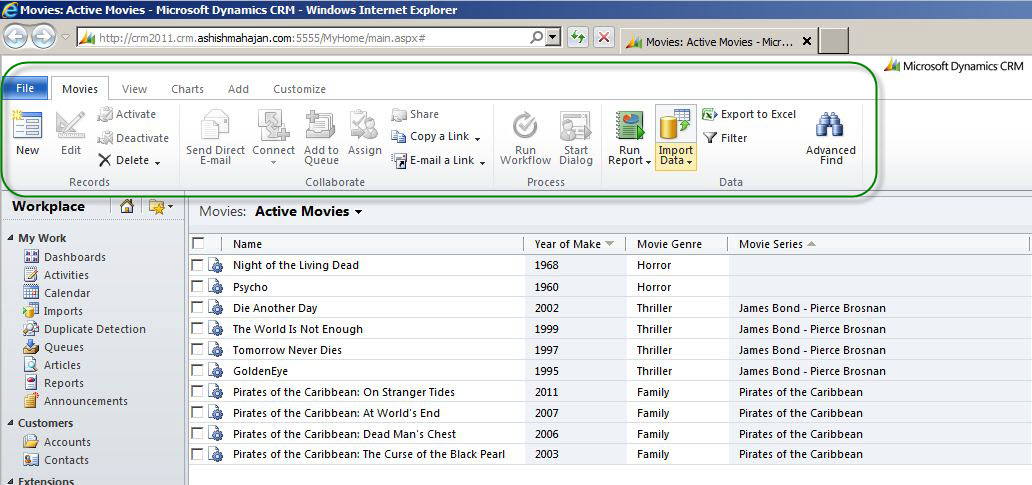Check the box for GoldenEye

197,370
